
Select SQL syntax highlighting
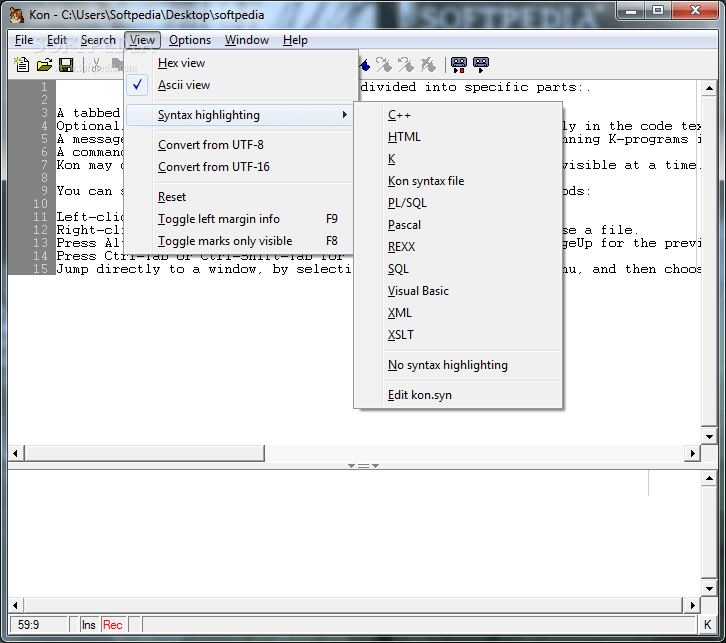[x=458, y=269]
